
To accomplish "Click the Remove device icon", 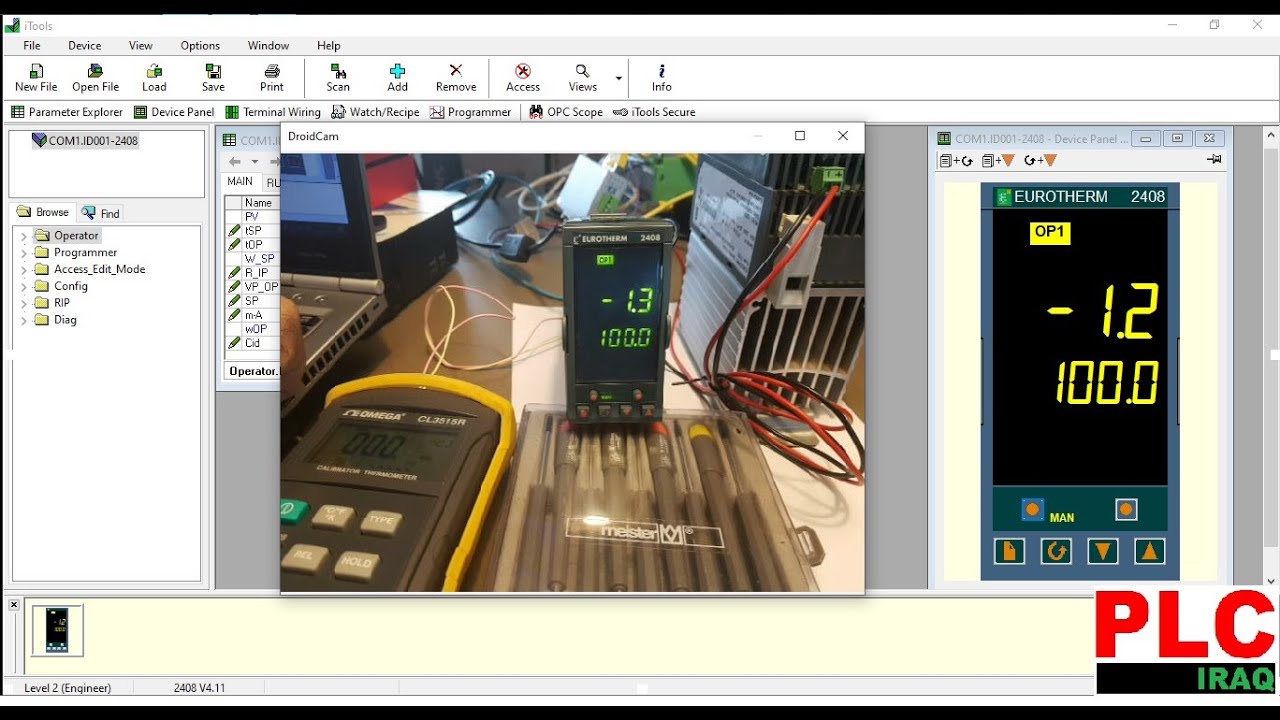I will point(456,78).
